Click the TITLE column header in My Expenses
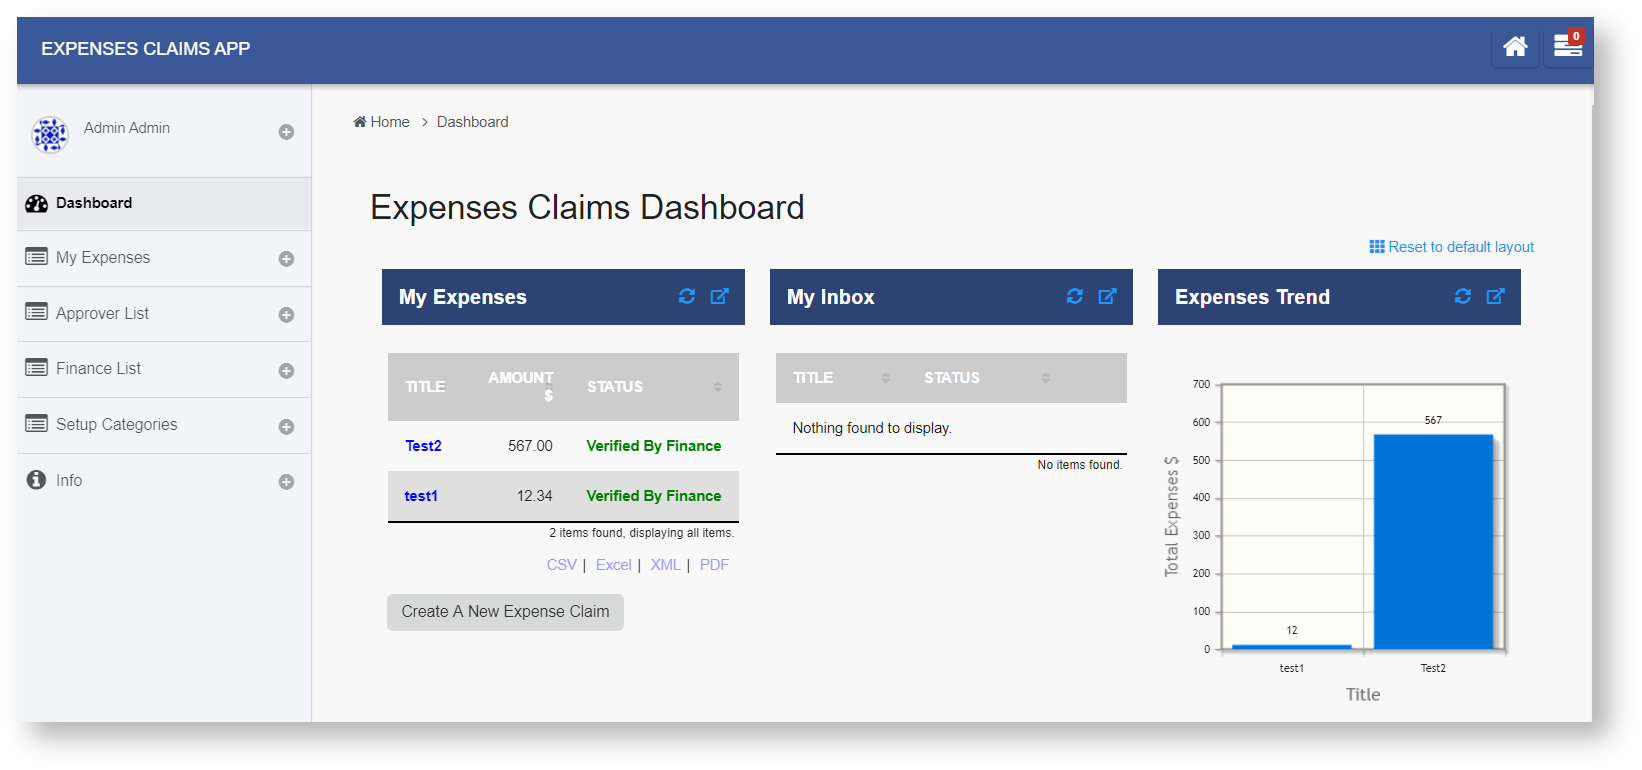This screenshot has width=1642, height=770. 425,387
